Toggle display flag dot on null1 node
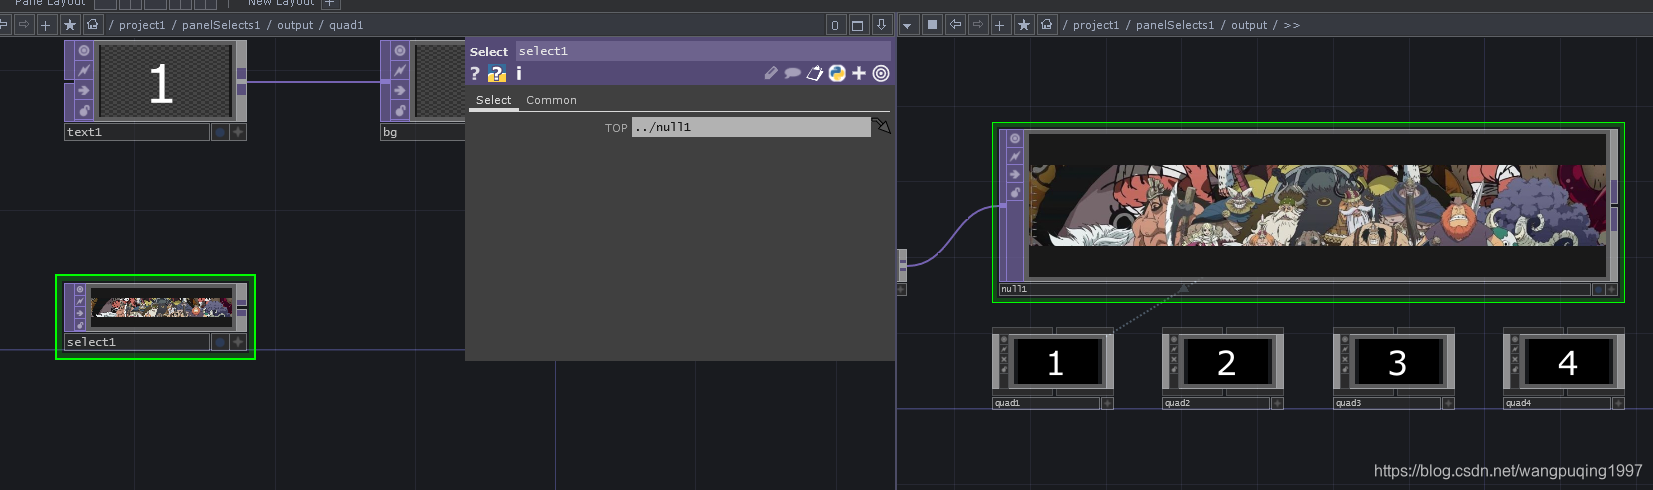The width and height of the screenshot is (1653, 490). click(1598, 289)
